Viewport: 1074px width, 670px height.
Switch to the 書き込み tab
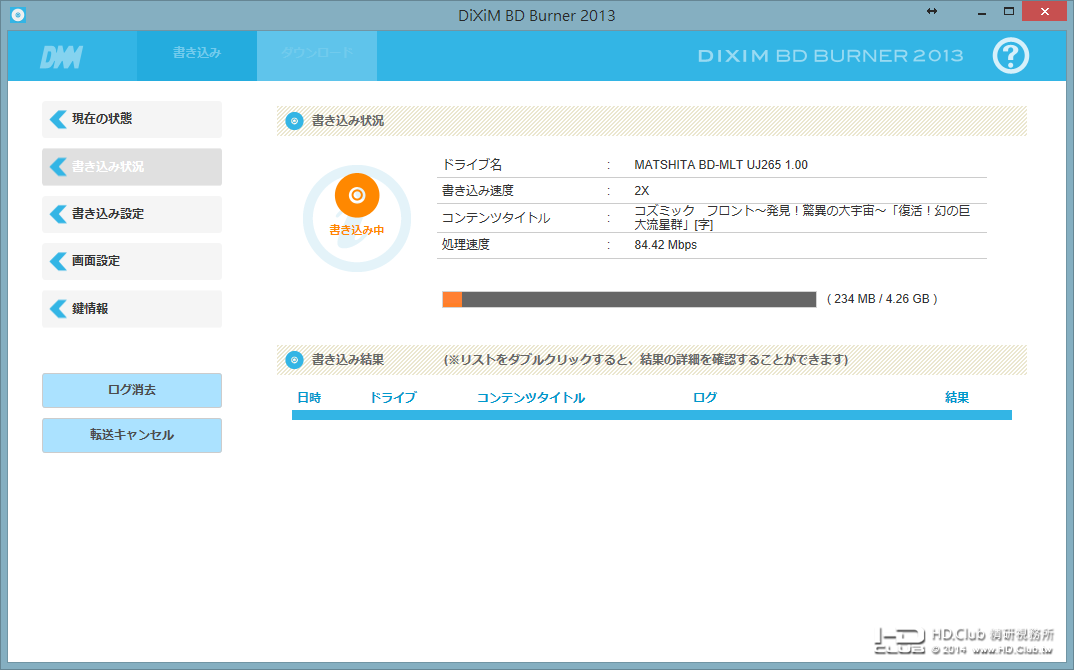(x=197, y=55)
